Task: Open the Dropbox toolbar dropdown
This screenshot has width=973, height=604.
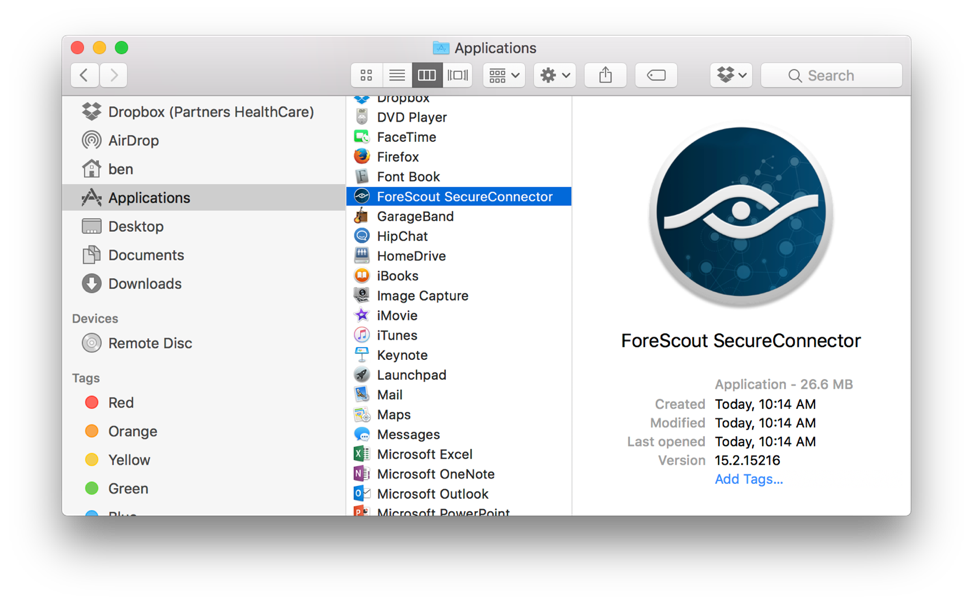Action: [x=732, y=76]
